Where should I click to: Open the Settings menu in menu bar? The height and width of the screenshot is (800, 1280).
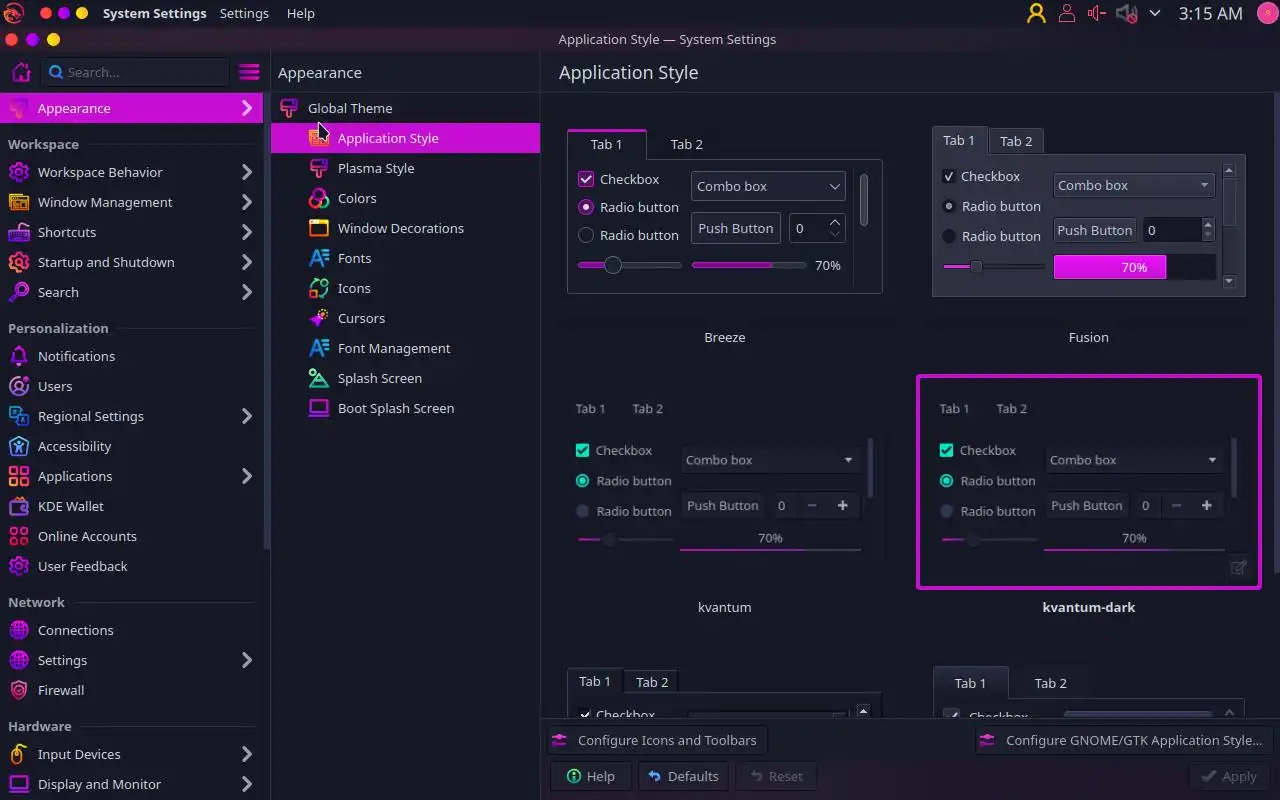244,13
